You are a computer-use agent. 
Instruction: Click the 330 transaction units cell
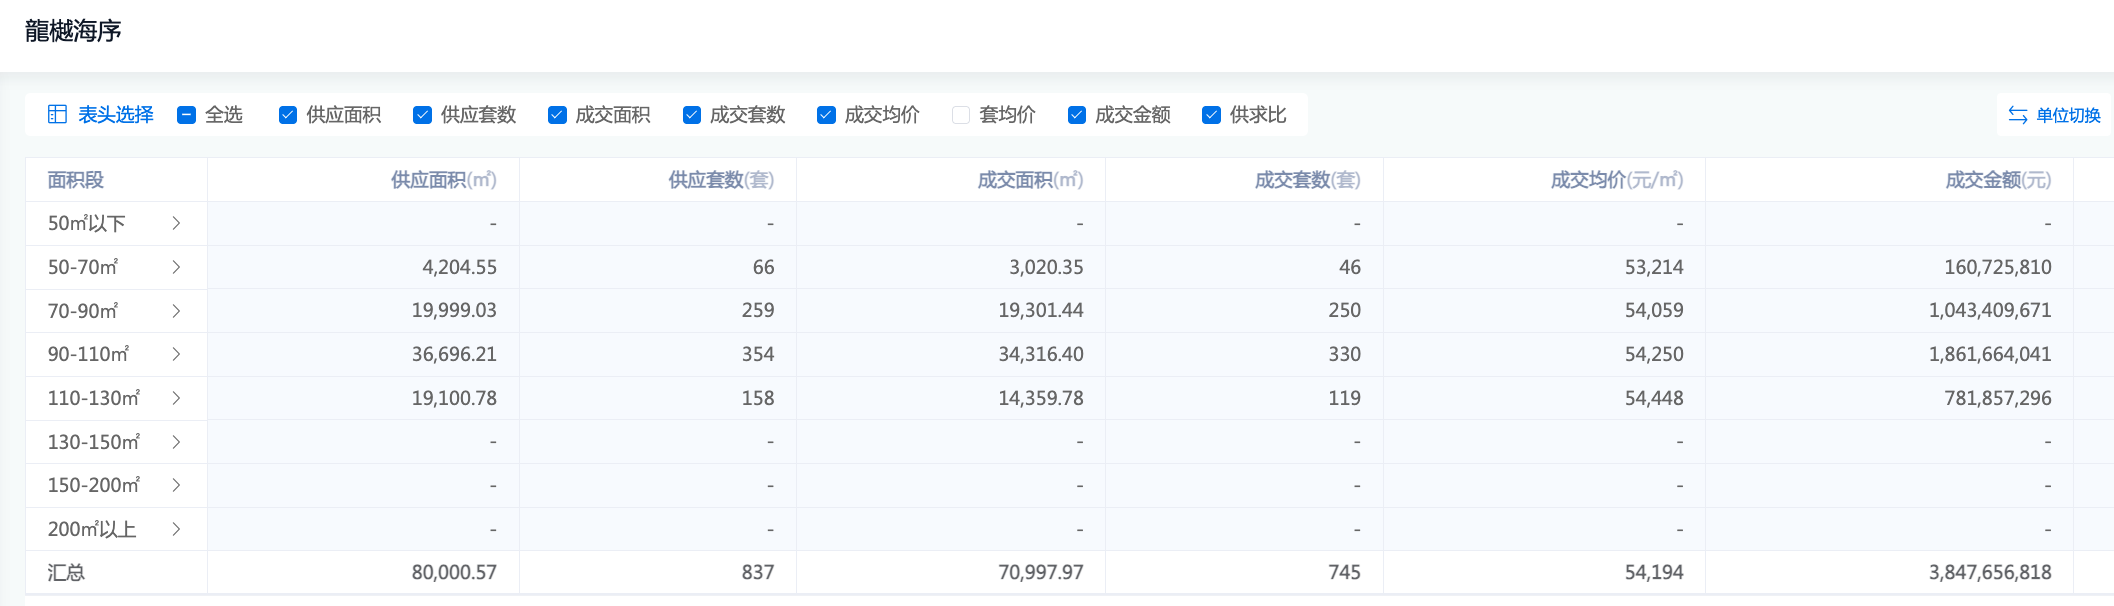1344,354
